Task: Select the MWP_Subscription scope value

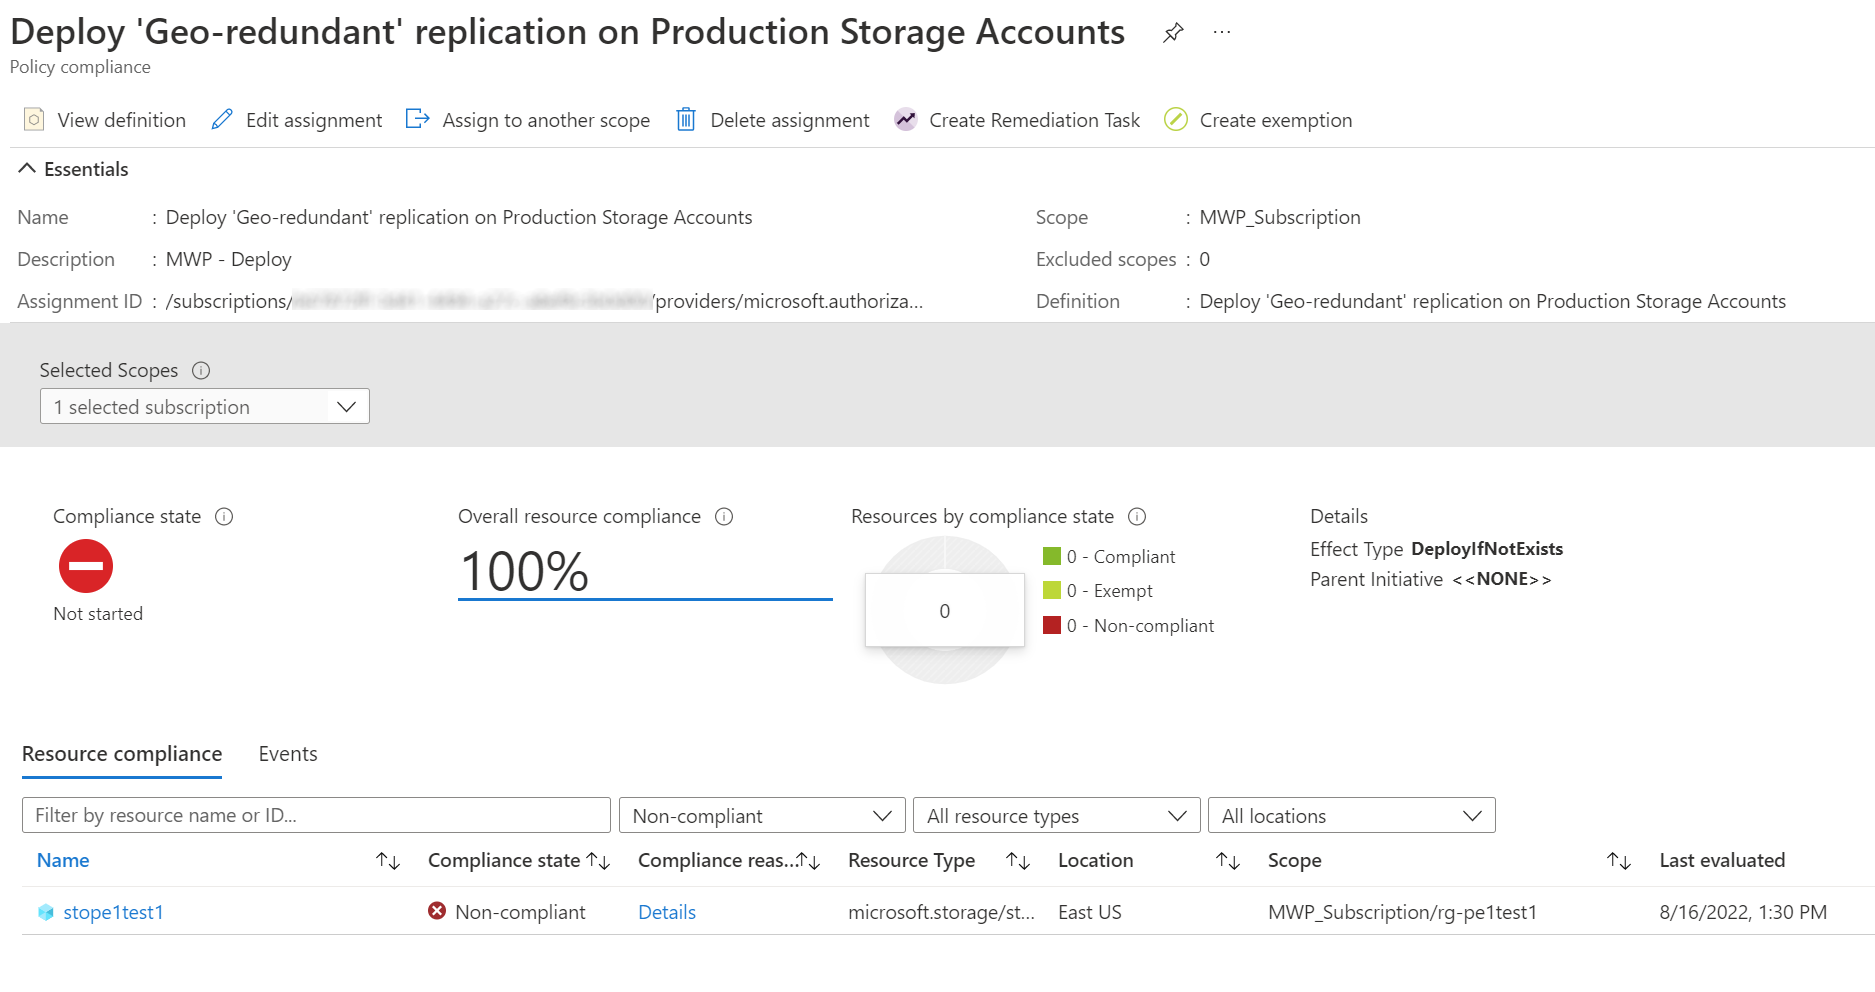Action: (x=1280, y=217)
